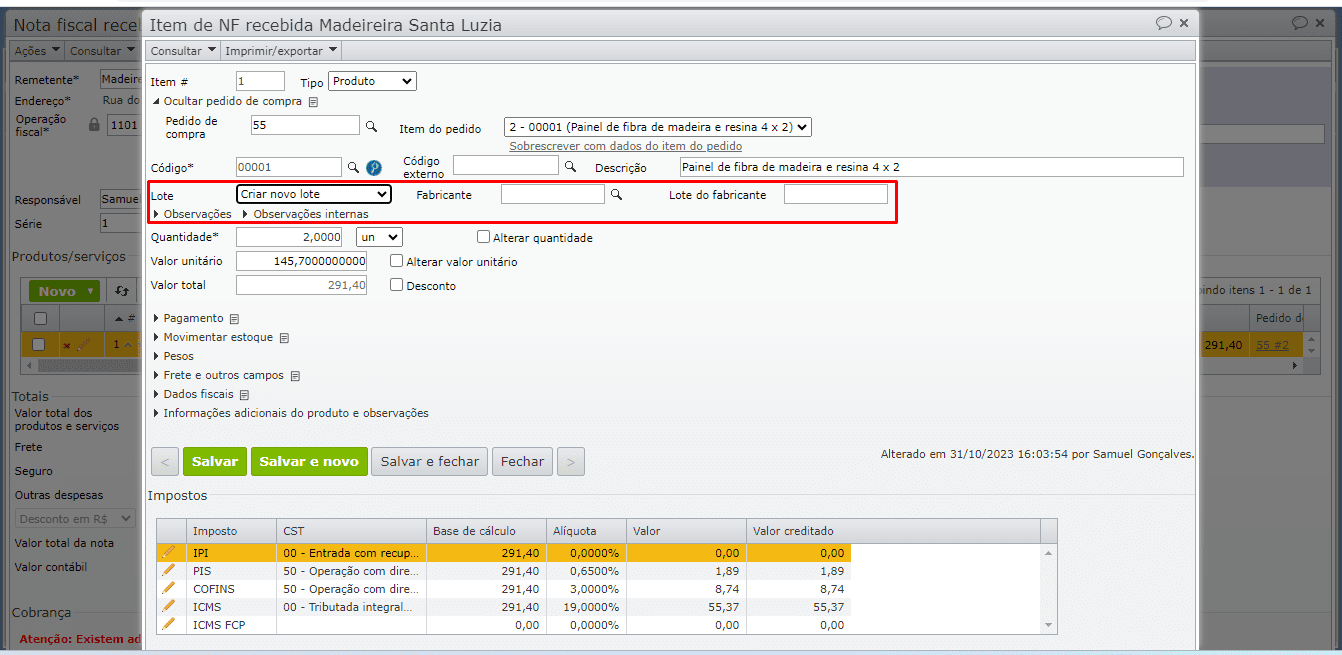Open the Tipo dropdown showing Produto
1342x655 pixels.
click(x=372, y=81)
